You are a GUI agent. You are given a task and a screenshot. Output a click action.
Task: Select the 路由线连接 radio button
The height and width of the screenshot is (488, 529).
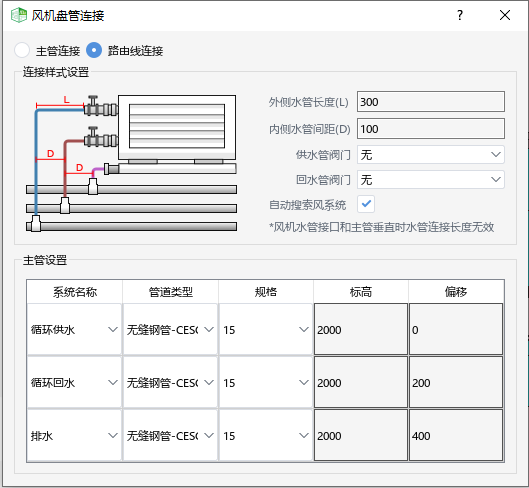94,50
